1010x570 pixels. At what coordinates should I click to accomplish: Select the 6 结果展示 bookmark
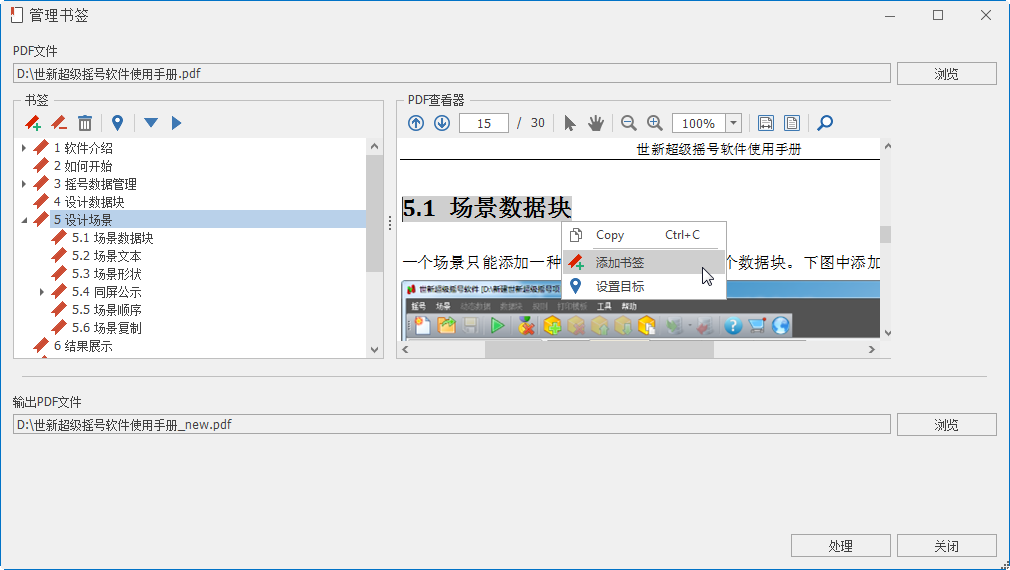tap(83, 347)
